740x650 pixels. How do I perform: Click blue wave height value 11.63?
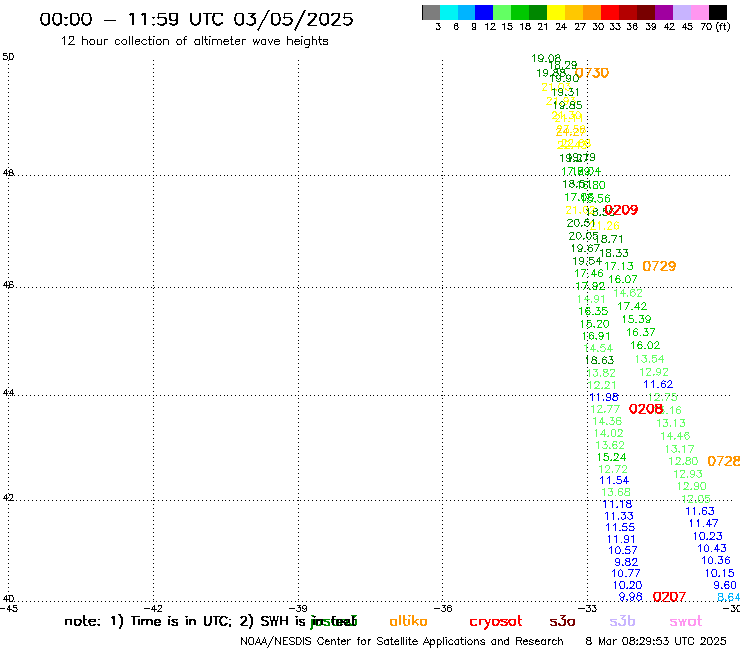[x=700, y=511]
